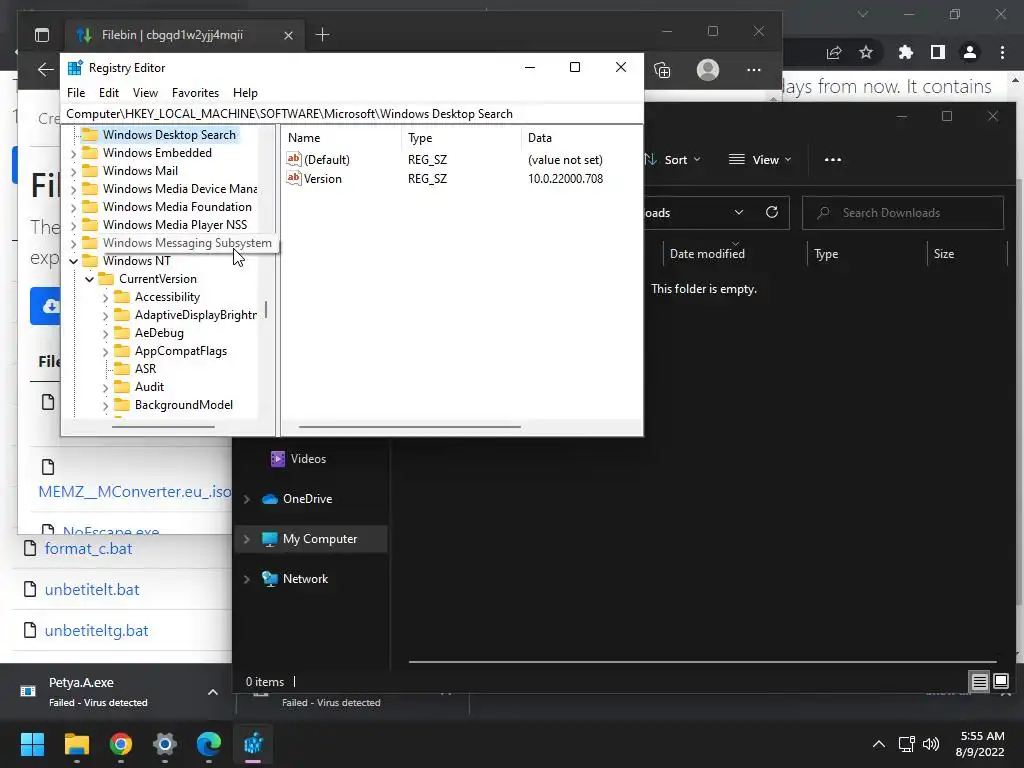
Task: Open the View menu in Registry Editor
Action: point(145,93)
